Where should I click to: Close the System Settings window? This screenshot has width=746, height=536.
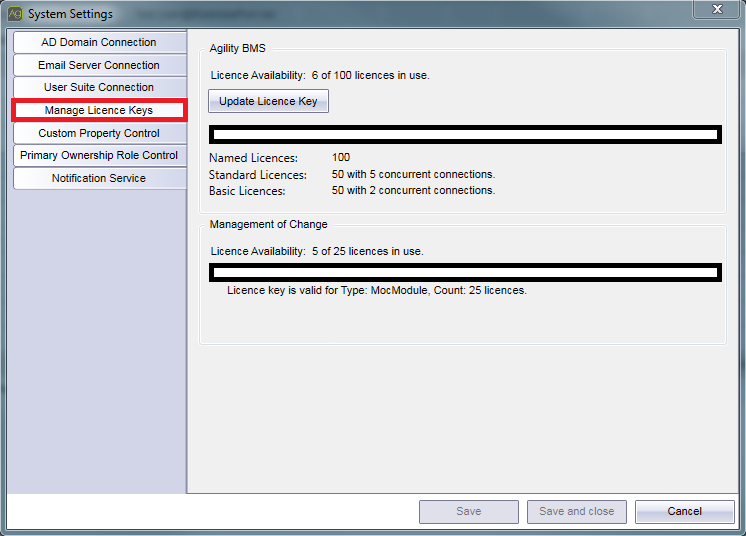[717, 9]
